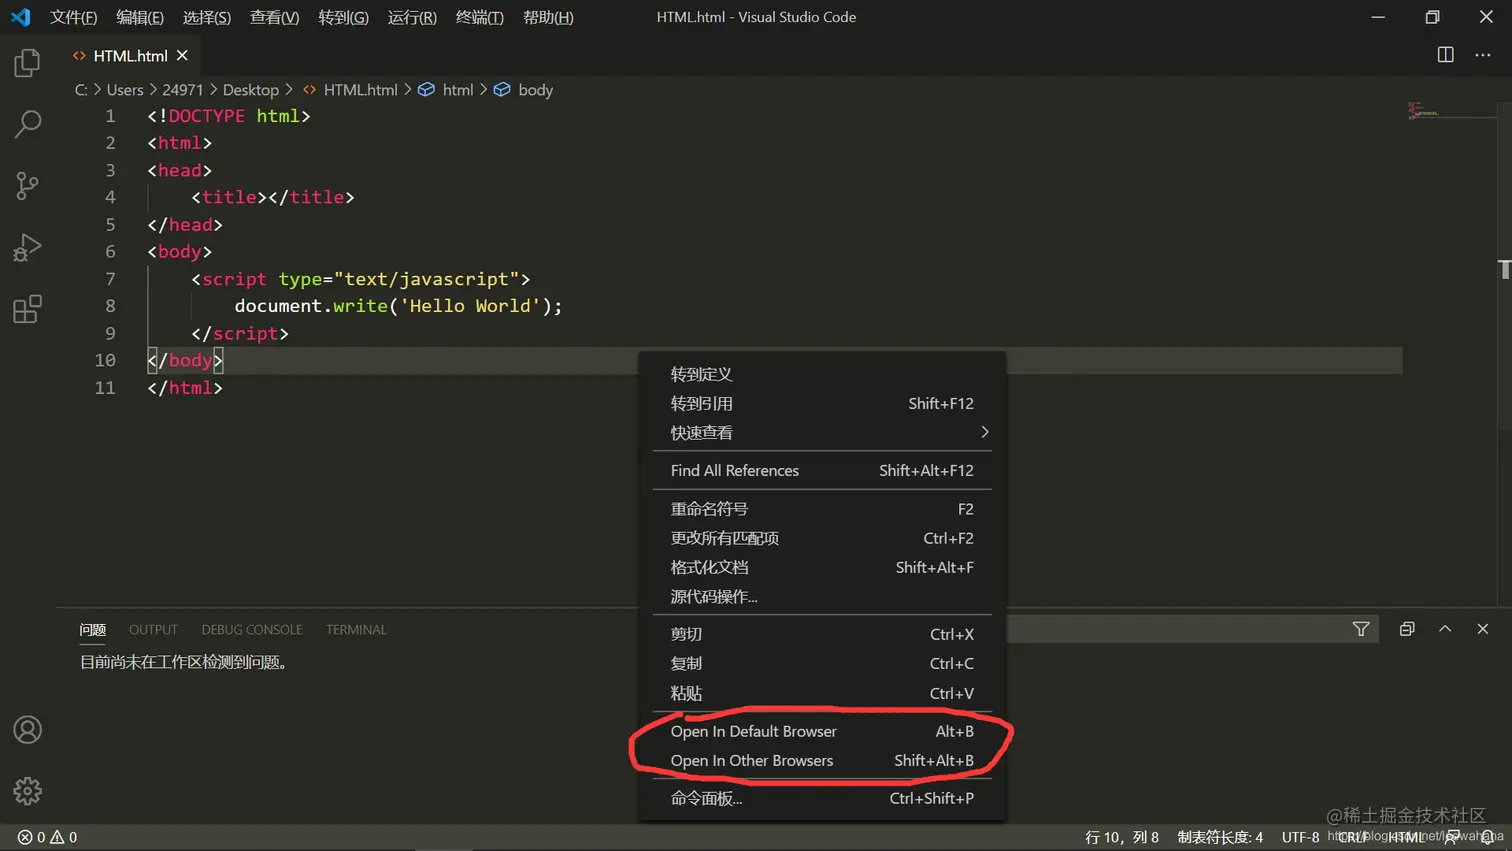1512x851 pixels.
Task: Click the 24971 breadcrumb segment
Action: pyautogui.click(x=182, y=90)
